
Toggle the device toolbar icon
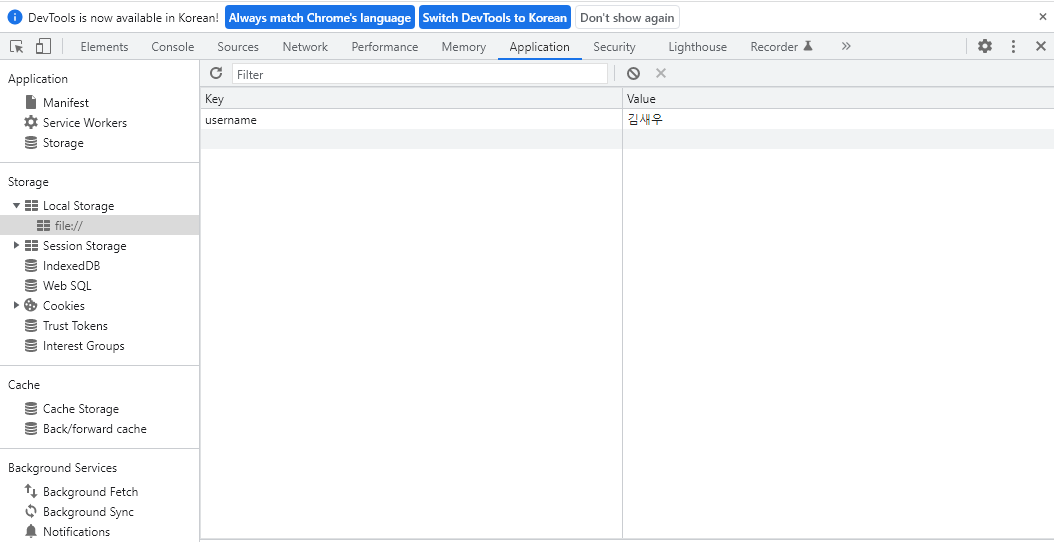(43, 46)
